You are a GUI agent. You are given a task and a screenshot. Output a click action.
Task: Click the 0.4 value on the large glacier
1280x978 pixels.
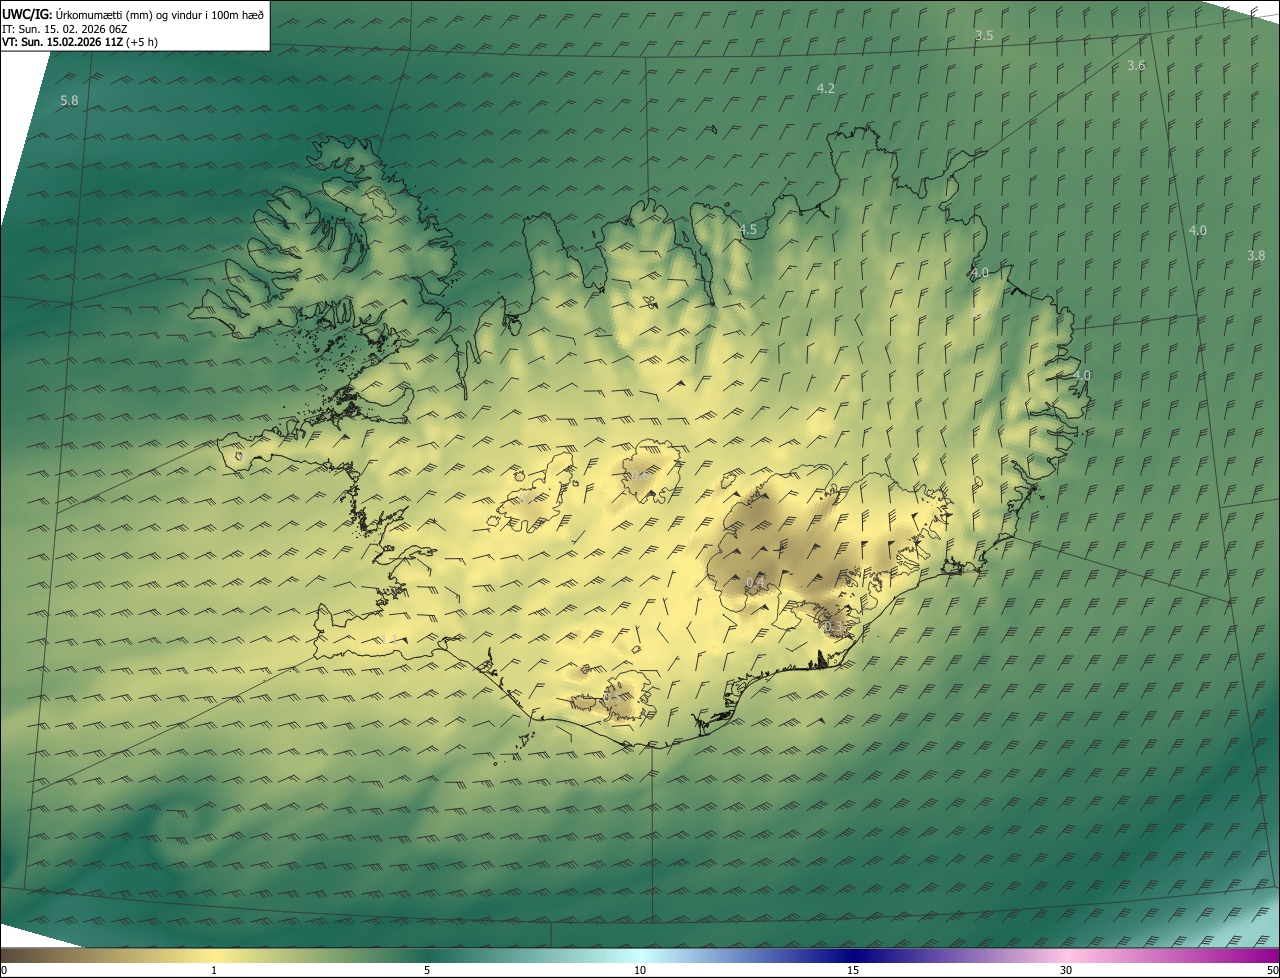(756, 583)
